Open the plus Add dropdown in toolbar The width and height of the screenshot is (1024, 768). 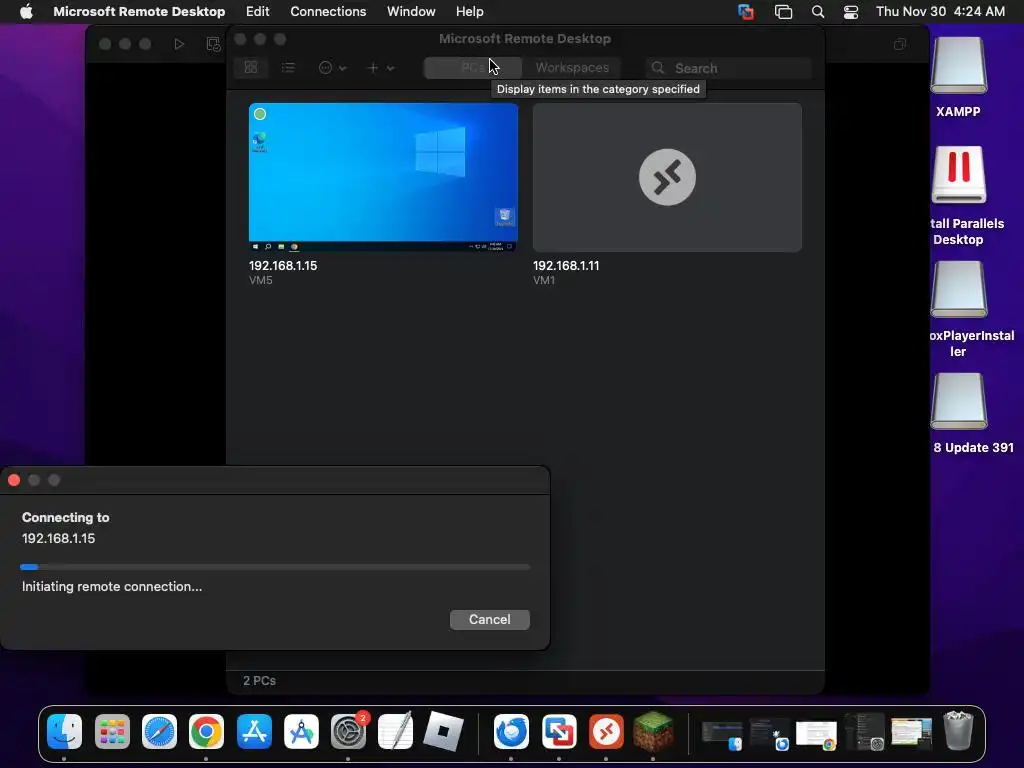coord(381,67)
